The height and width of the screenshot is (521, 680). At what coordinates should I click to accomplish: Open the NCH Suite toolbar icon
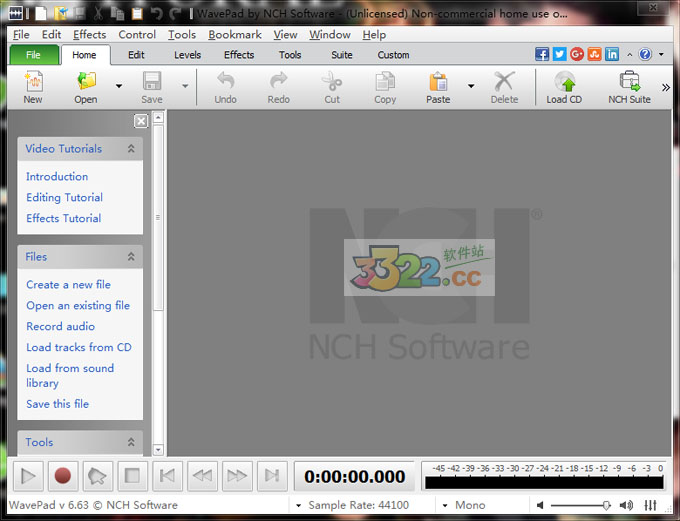[x=629, y=86]
